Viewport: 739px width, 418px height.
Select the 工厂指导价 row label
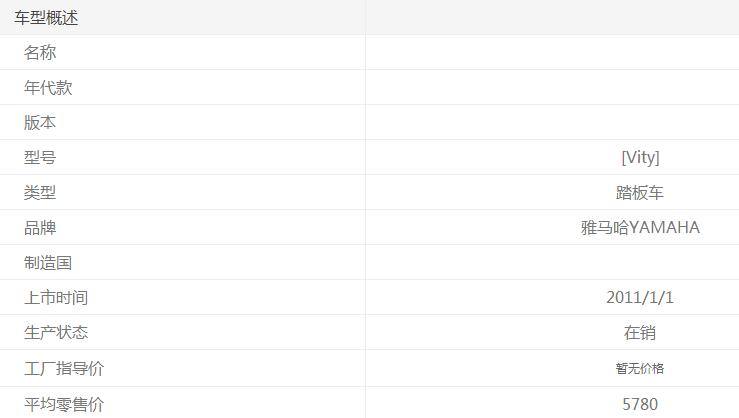(x=64, y=369)
